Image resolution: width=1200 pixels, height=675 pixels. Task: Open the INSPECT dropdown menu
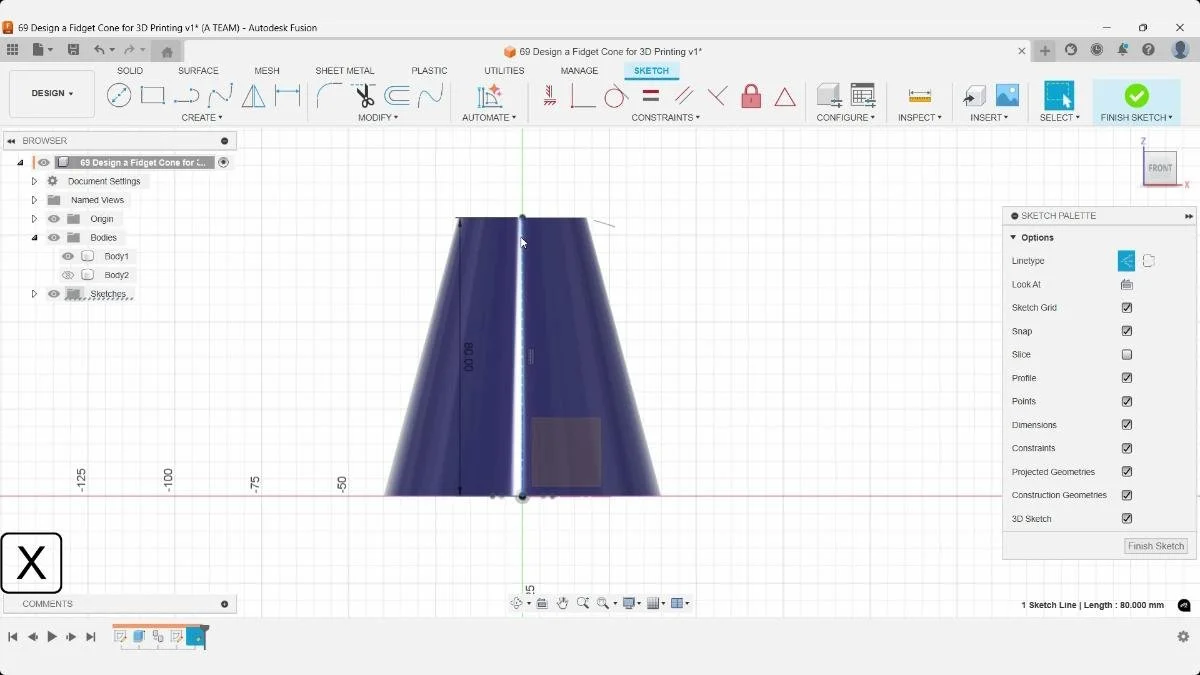pos(920,118)
